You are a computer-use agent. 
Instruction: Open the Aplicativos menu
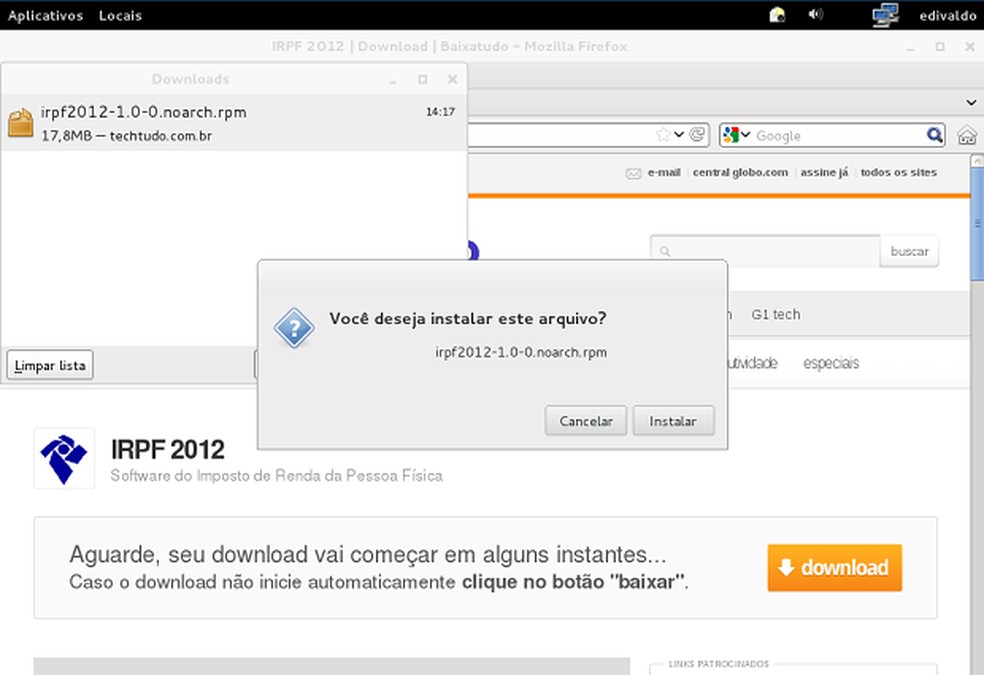pos(45,15)
